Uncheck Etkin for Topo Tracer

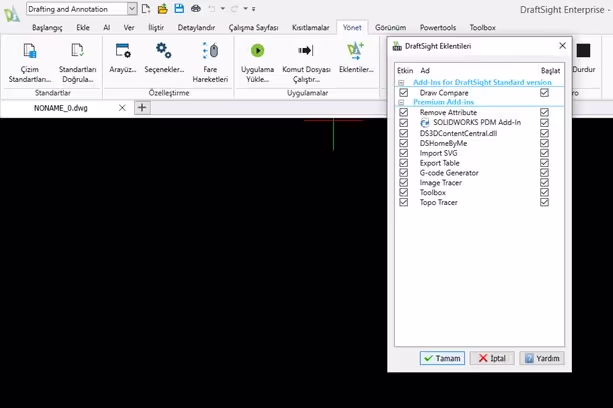[404, 202]
